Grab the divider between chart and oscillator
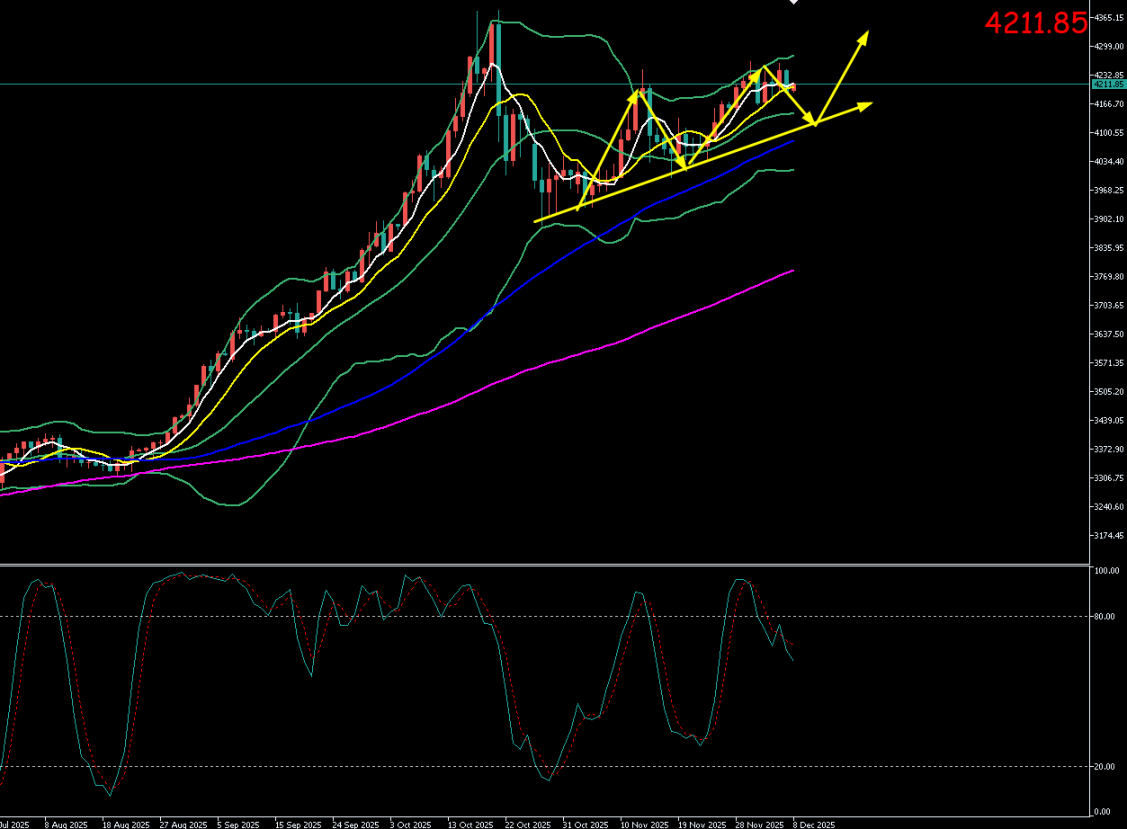The width and height of the screenshot is (1127, 829). [x=540, y=565]
